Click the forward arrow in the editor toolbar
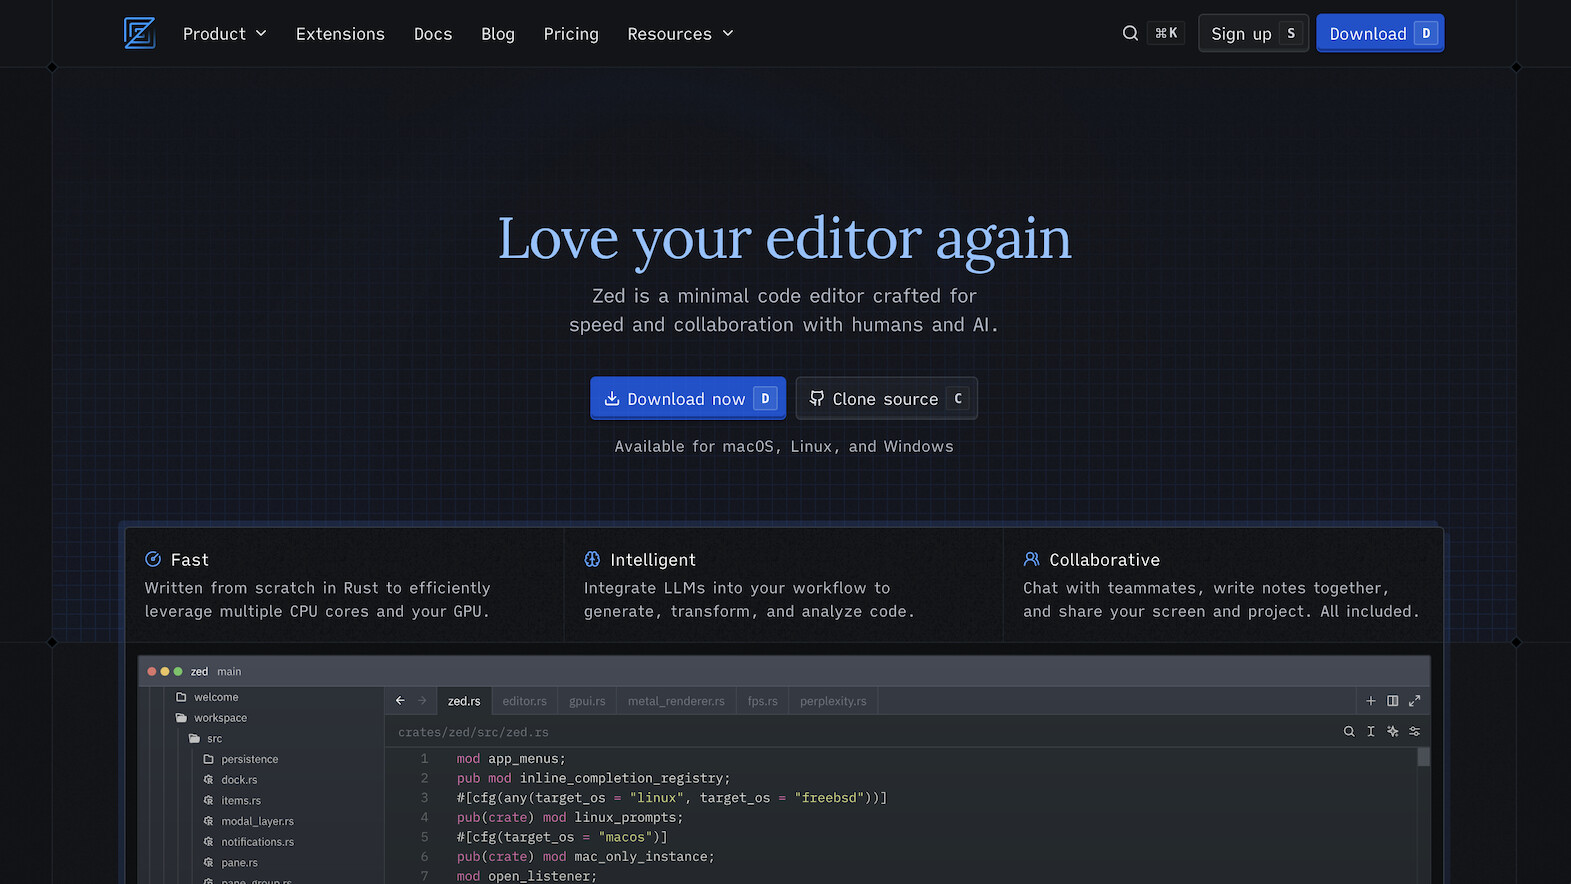 (422, 701)
